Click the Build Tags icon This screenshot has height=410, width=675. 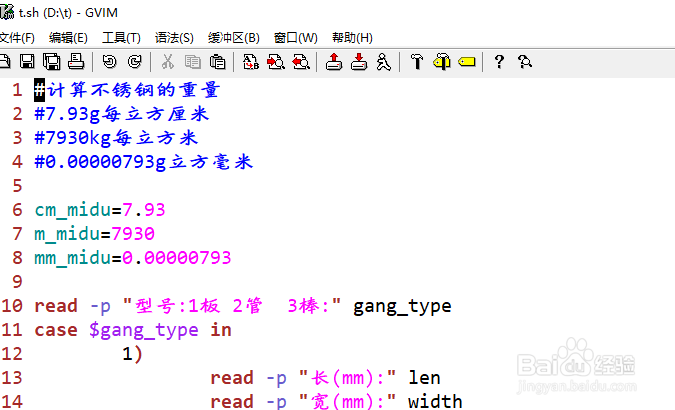[x=442, y=62]
